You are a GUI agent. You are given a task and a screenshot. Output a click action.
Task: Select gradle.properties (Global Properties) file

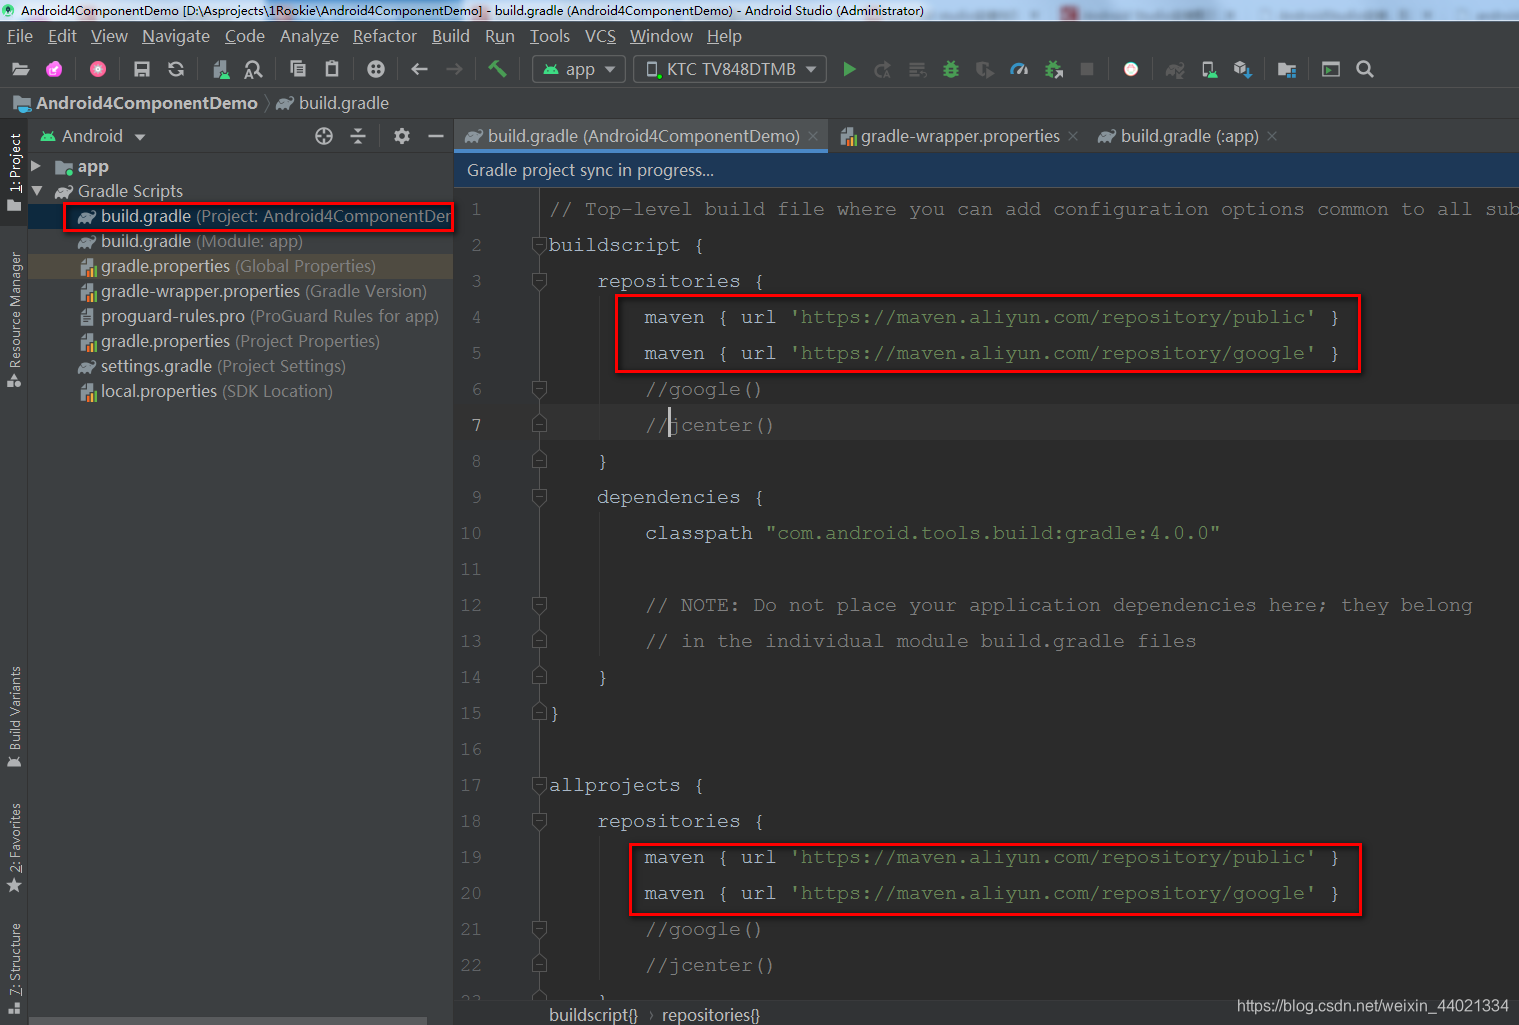pos(238,266)
